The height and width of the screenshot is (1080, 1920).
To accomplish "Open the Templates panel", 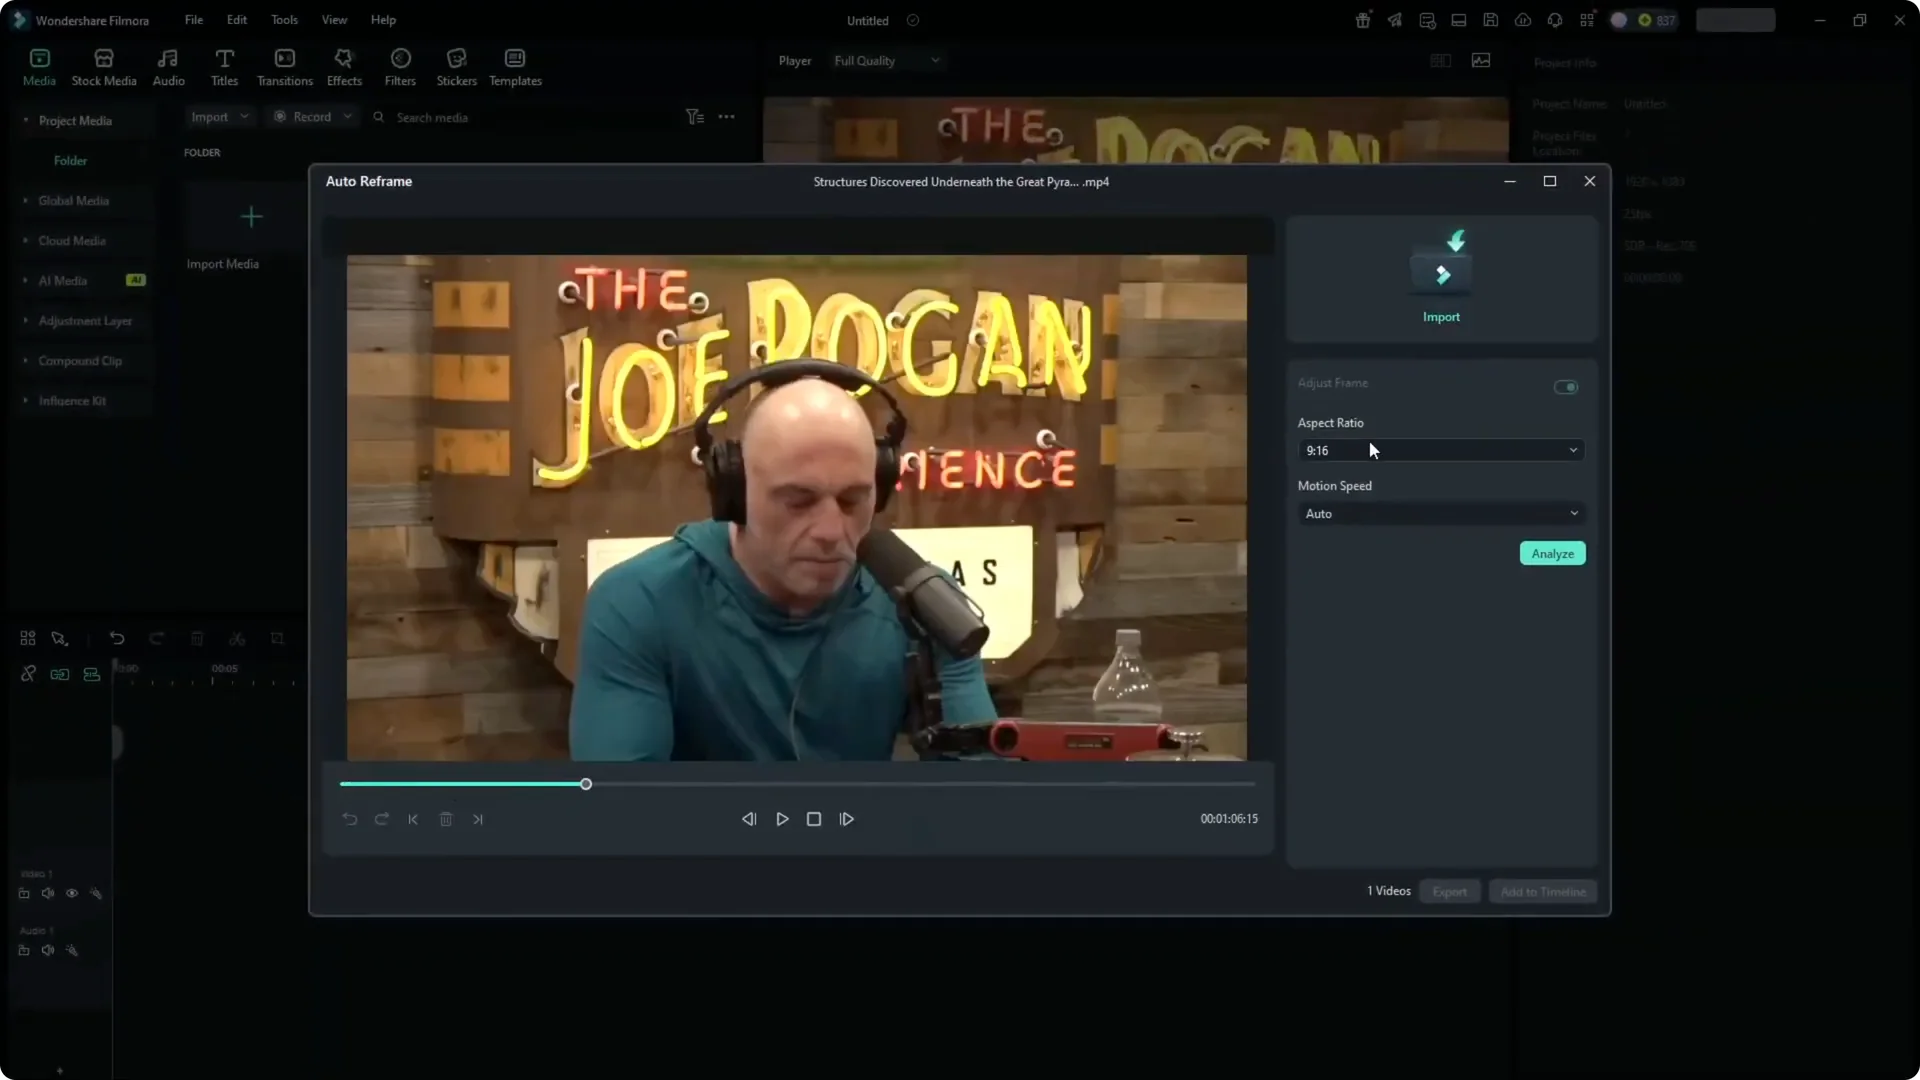I will (514, 66).
